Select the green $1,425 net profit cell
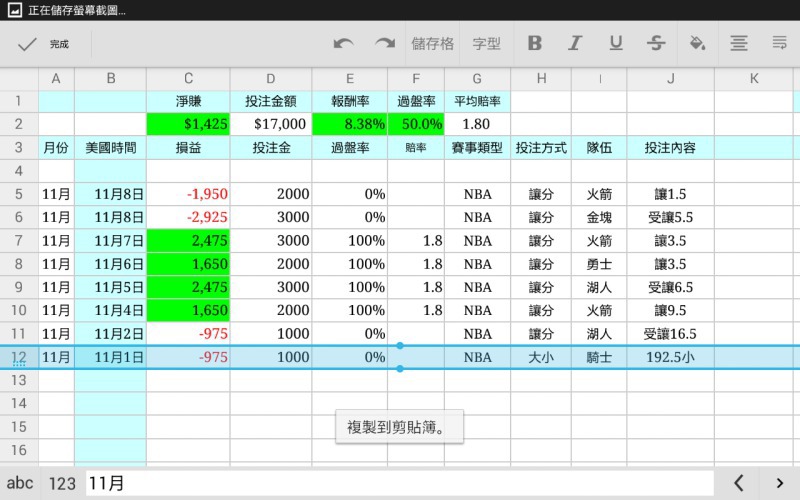Screen dimensions: 800x500 tap(188, 124)
